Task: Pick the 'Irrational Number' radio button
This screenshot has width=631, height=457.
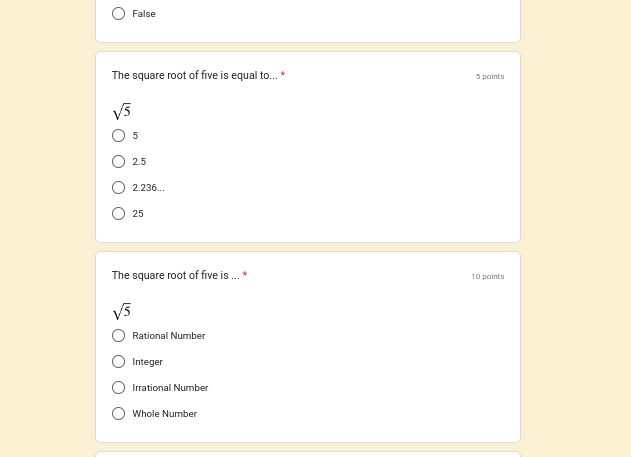Action: [x=118, y=388]
